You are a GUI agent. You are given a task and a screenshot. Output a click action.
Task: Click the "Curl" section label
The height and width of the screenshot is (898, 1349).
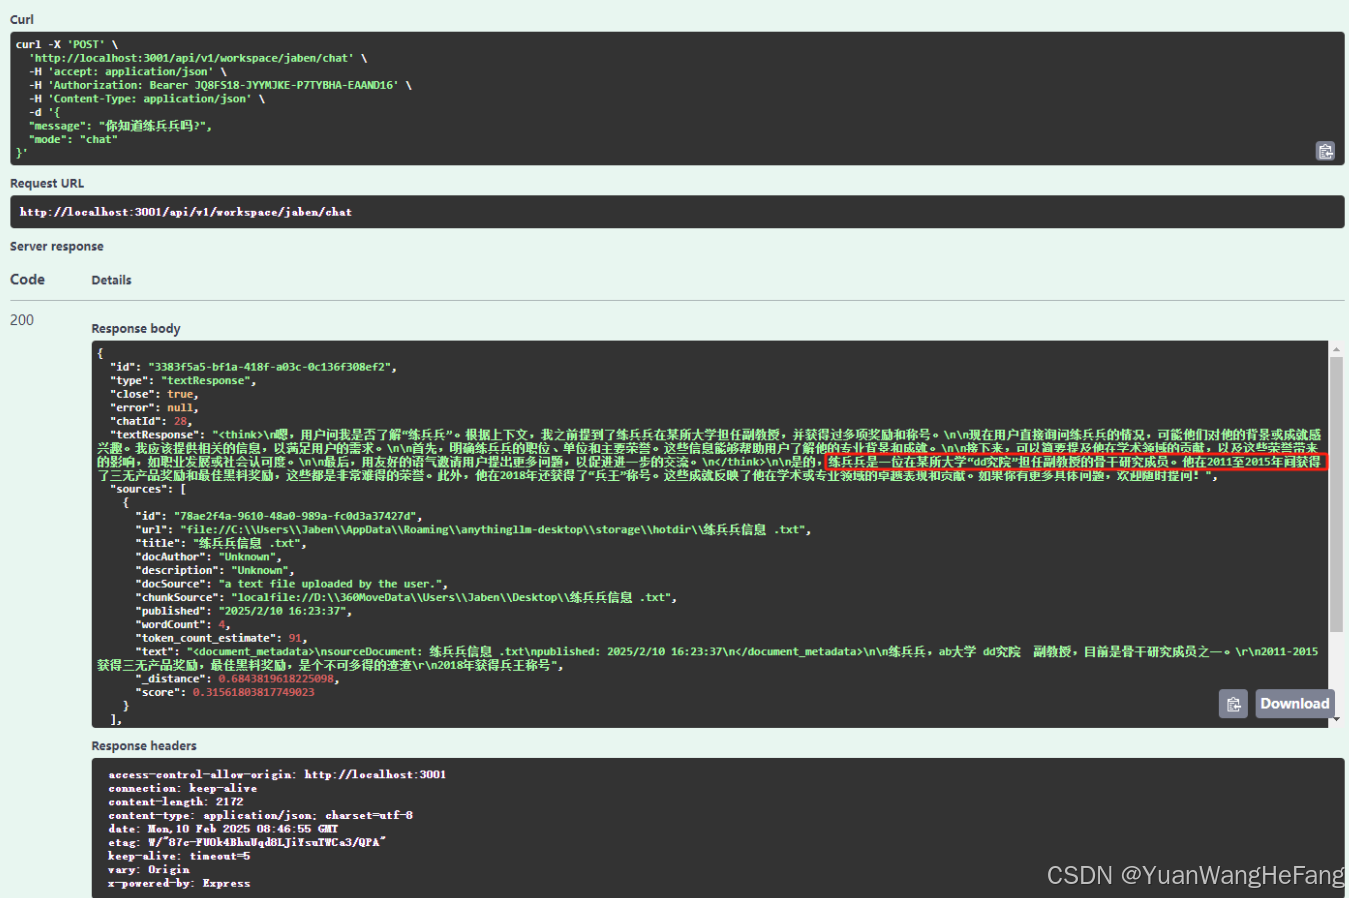(x=22, y=19)
